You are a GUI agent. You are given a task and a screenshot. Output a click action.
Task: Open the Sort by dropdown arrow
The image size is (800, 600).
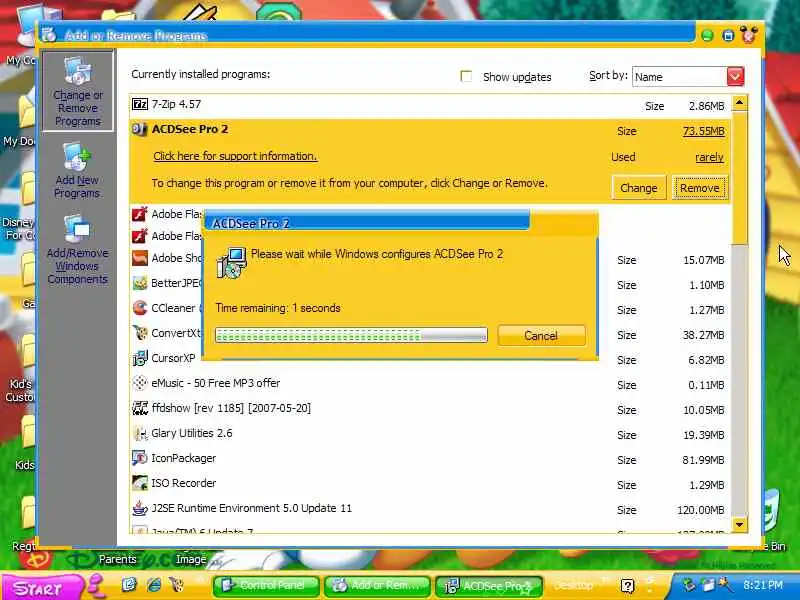pos(735,77)
